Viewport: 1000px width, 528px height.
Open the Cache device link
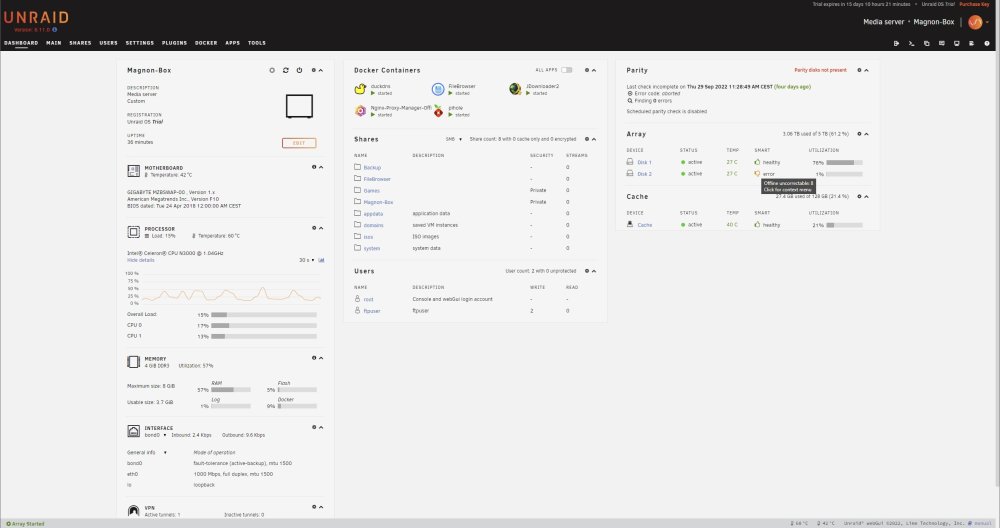tap(645, 224)
